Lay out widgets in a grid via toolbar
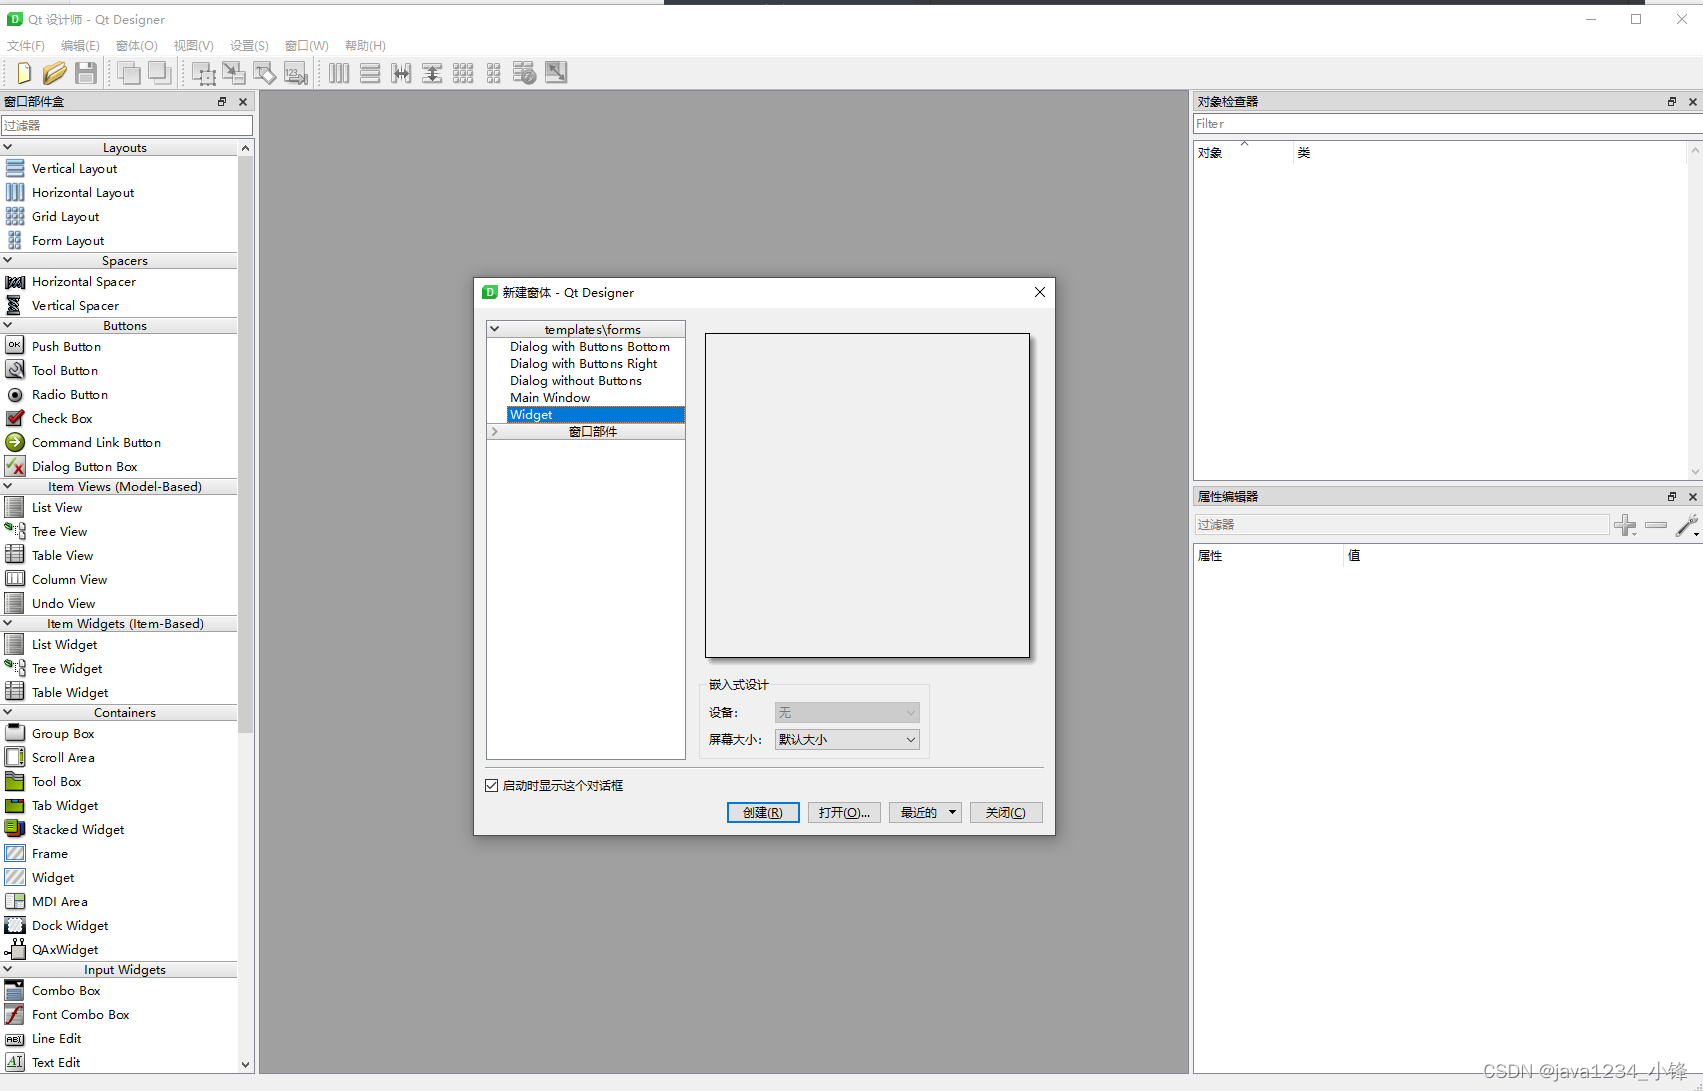This screenshot has width=1703, height=1091. 463,72
